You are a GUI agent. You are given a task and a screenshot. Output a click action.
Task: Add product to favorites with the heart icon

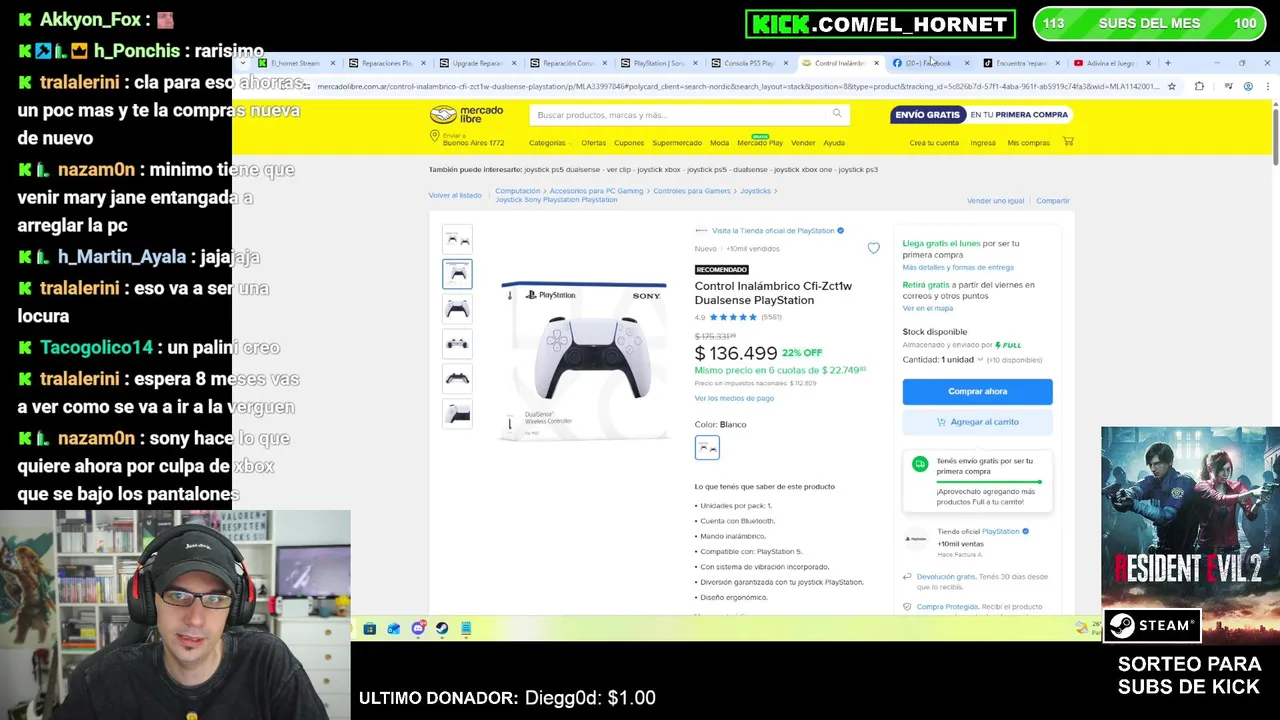click(873, 248)
